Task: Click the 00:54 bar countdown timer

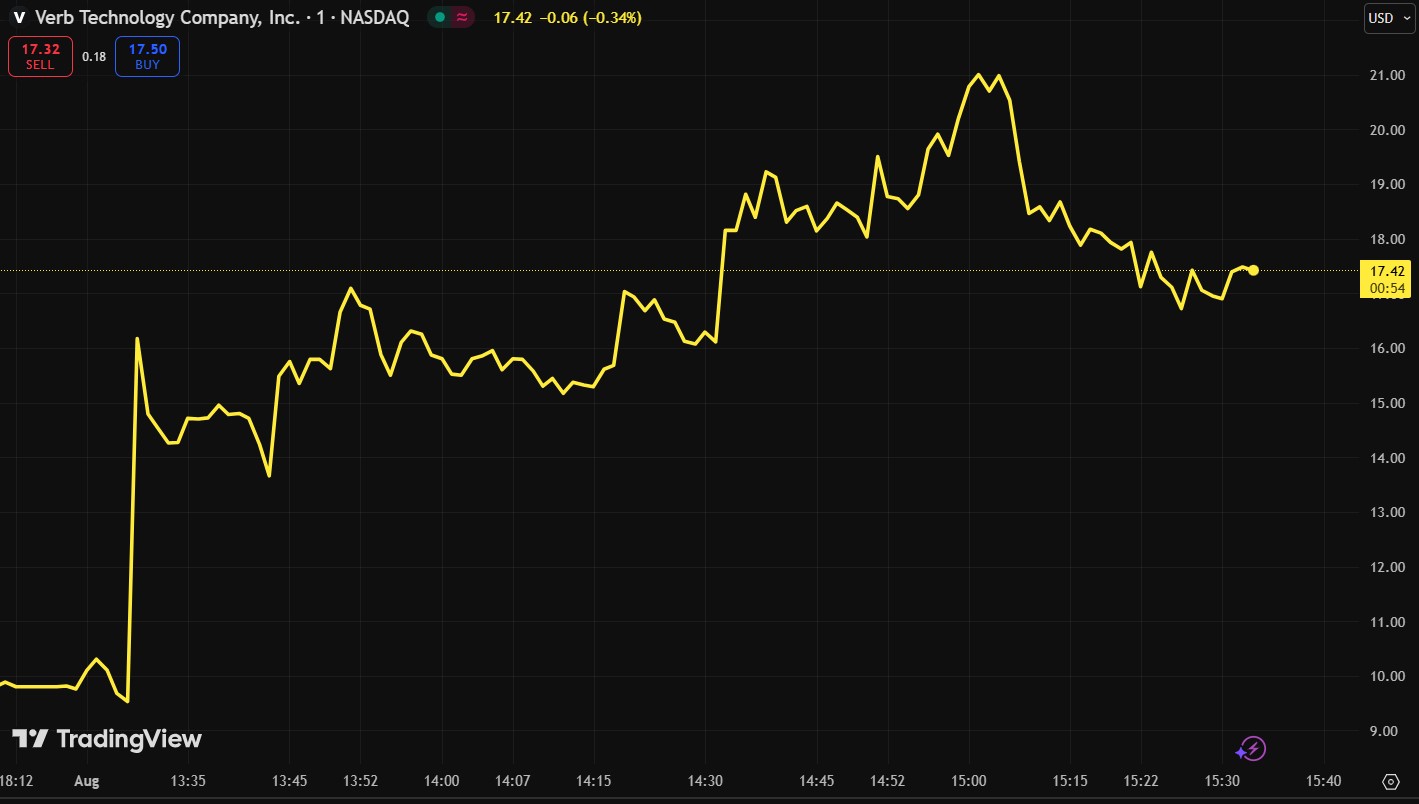Action: point(1387,289)
